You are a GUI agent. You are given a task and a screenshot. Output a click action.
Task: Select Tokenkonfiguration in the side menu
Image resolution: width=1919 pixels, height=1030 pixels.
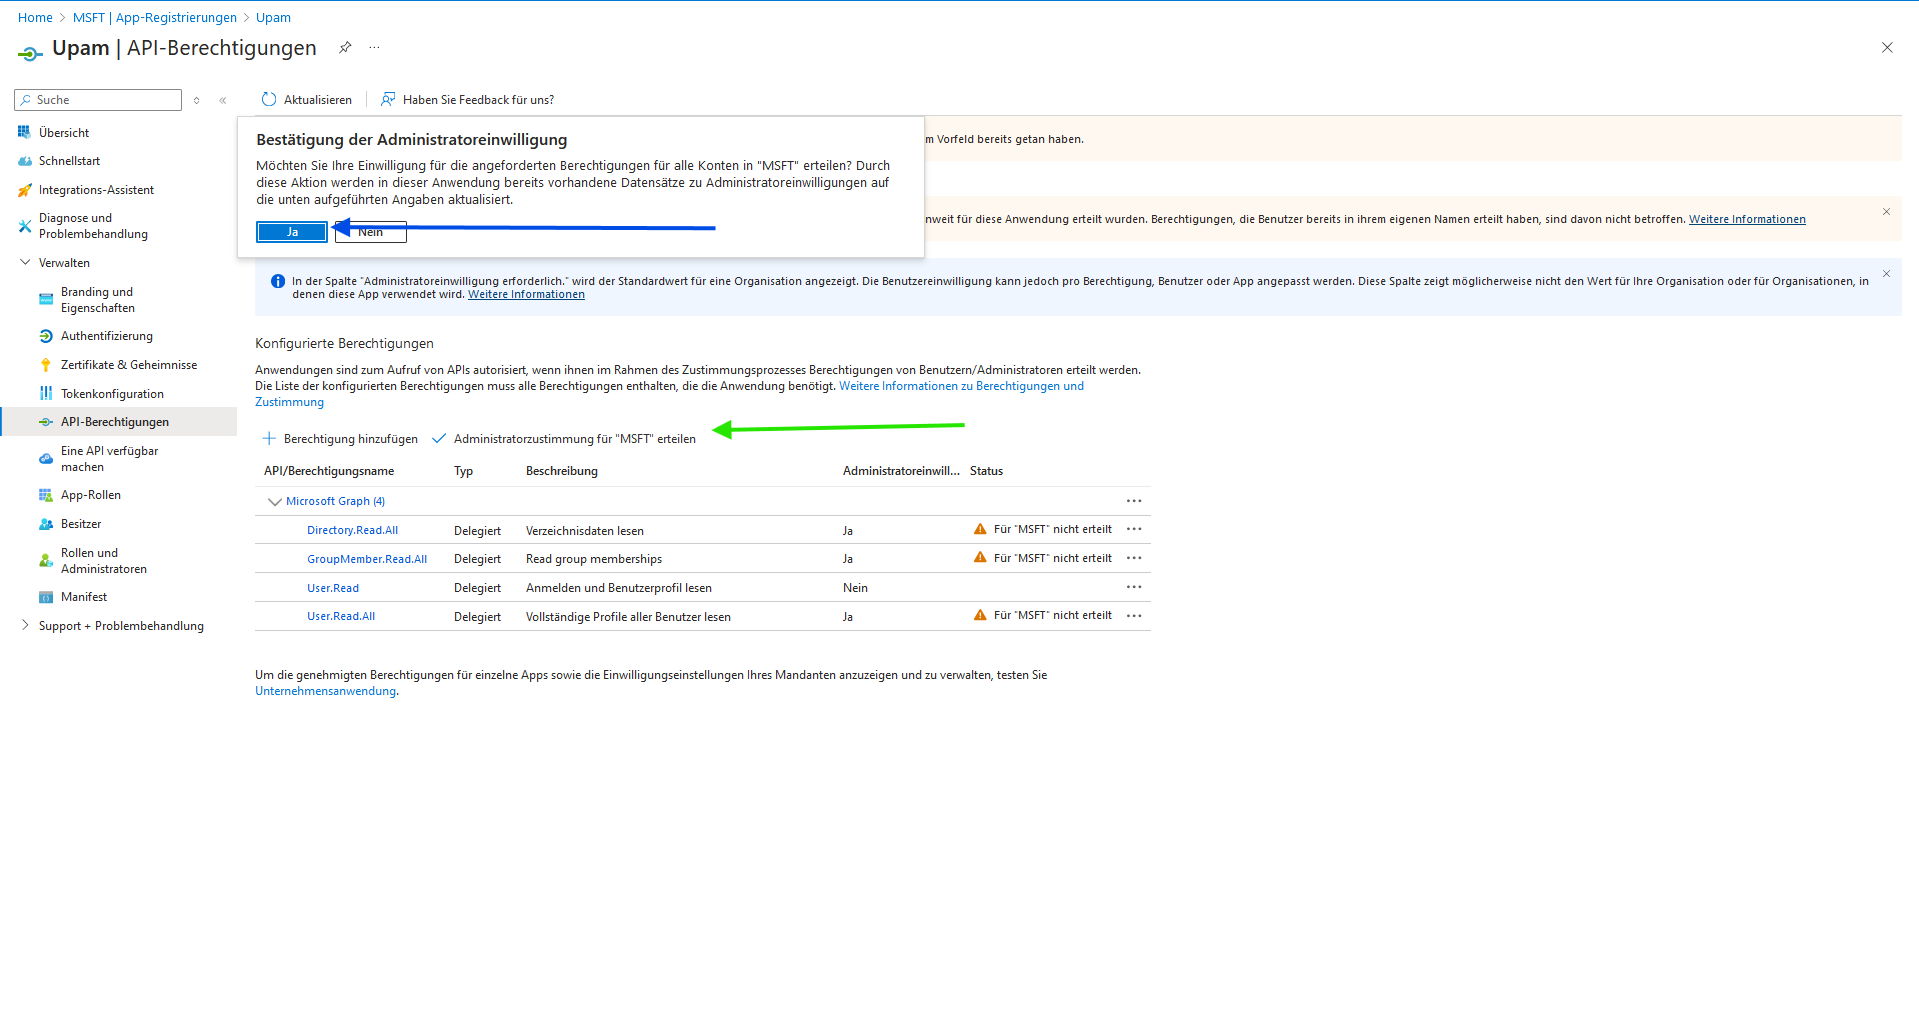(x=112, y=394)
